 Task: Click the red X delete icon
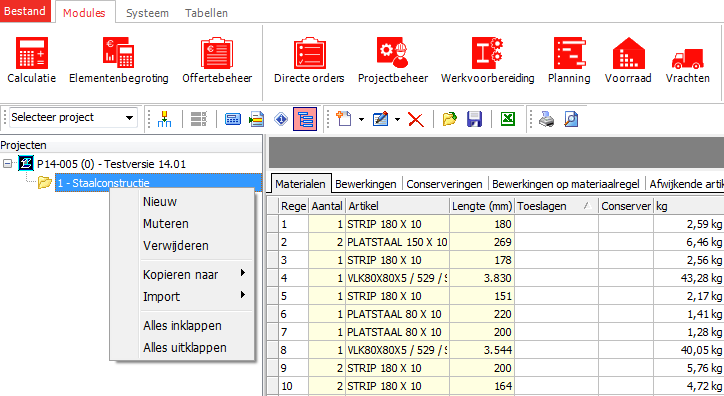coord(416,120)
